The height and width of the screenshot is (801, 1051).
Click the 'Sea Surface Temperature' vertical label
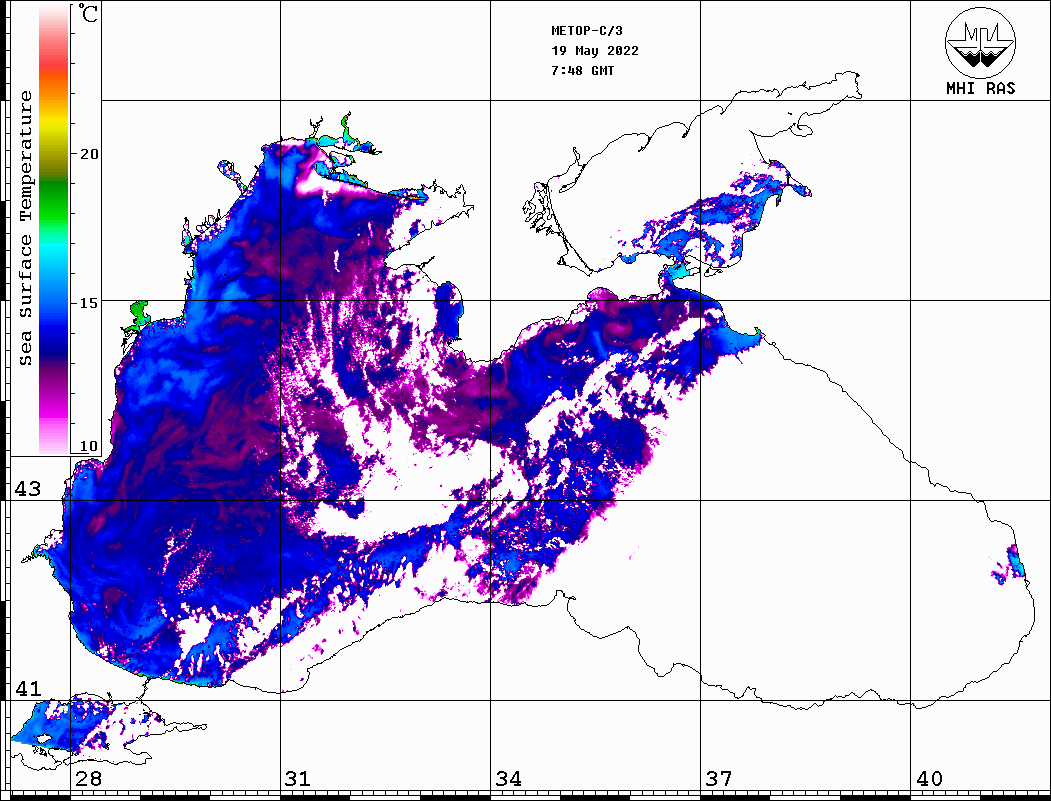click(25, 229)
